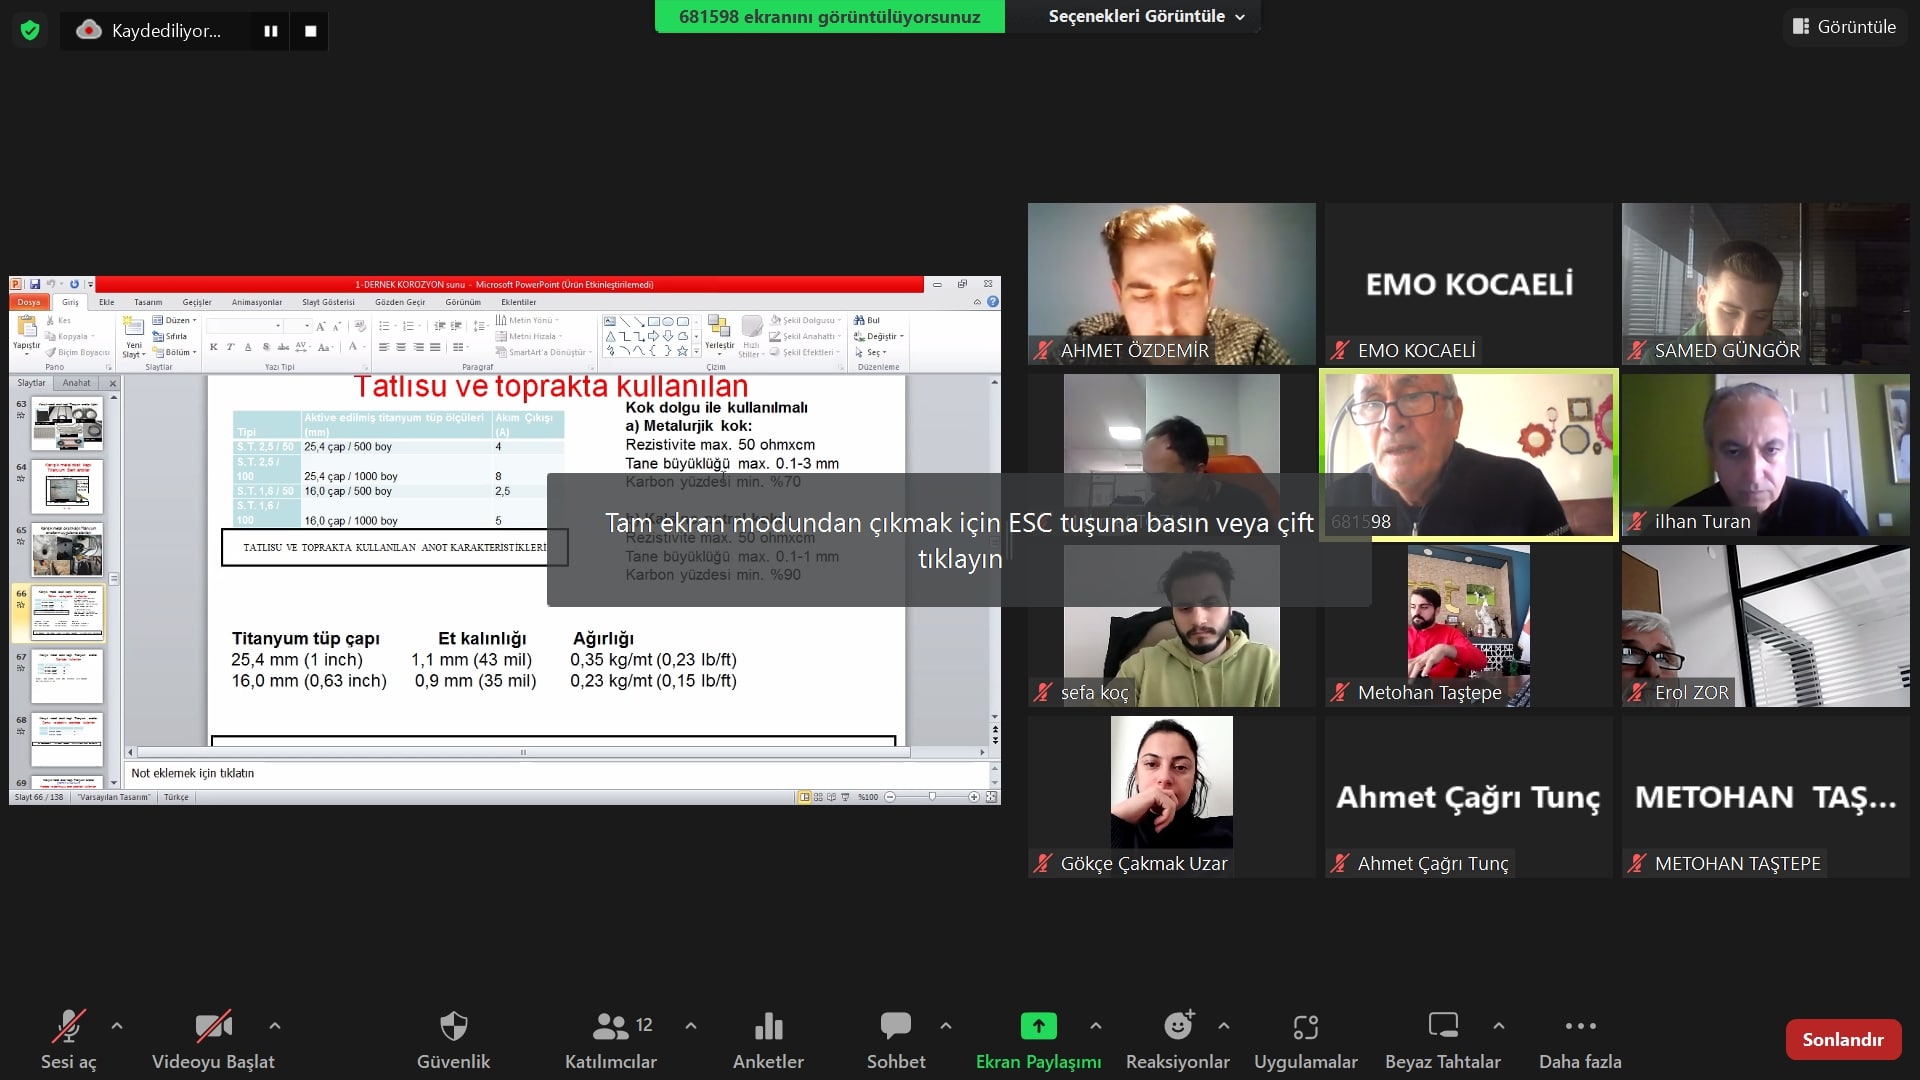Open the Dosya tab in PowerPoint
Image resolution: width=1920 pixels, height=1080 pixels.
[x=29, y=302]
